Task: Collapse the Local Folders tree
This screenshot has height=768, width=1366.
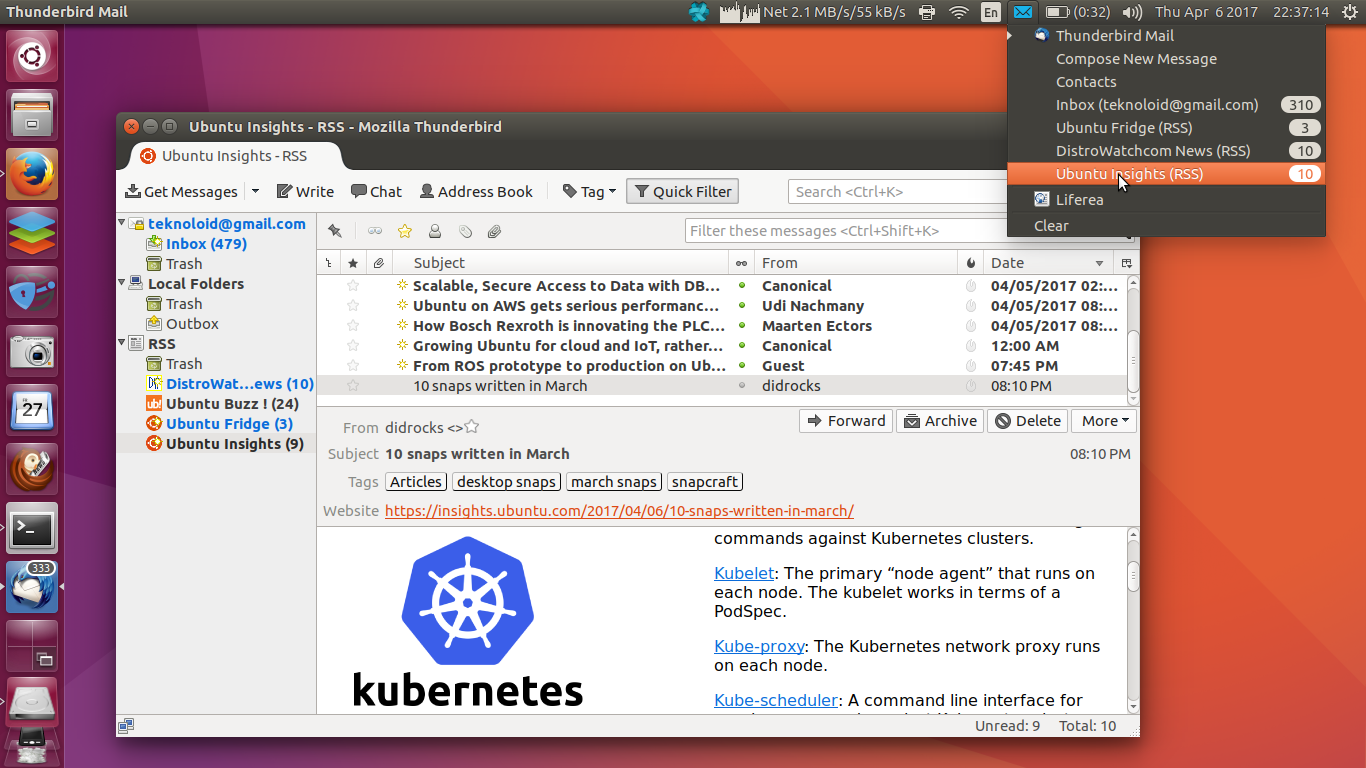Action: [122, 283]
